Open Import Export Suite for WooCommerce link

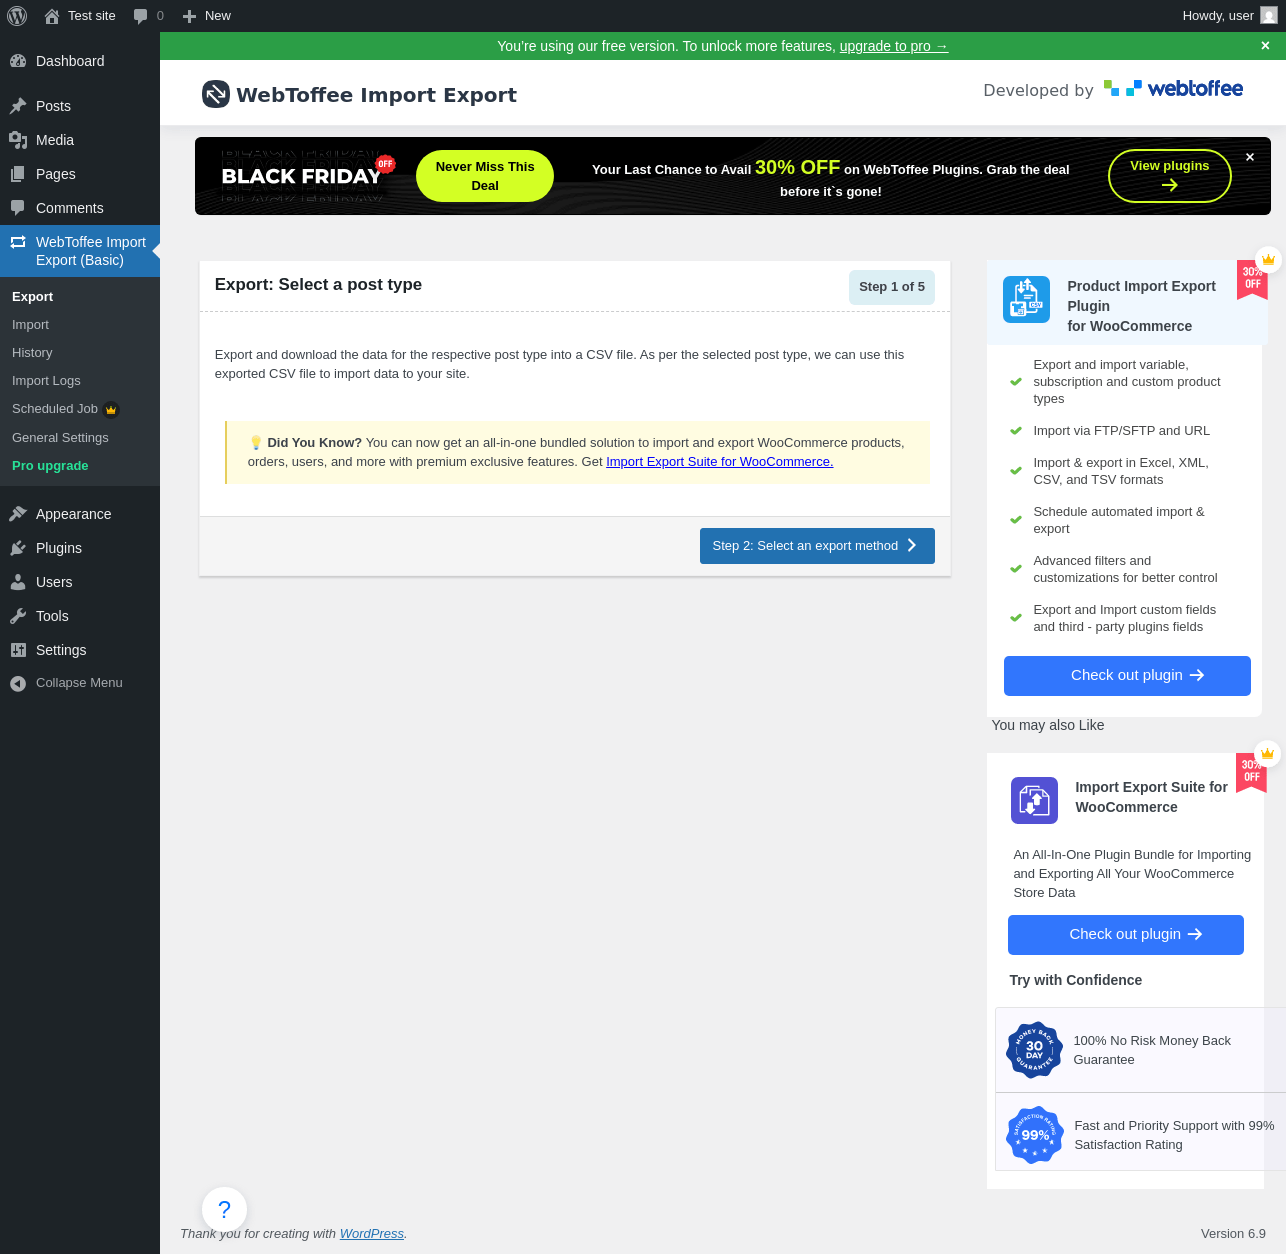pos(720,462)
